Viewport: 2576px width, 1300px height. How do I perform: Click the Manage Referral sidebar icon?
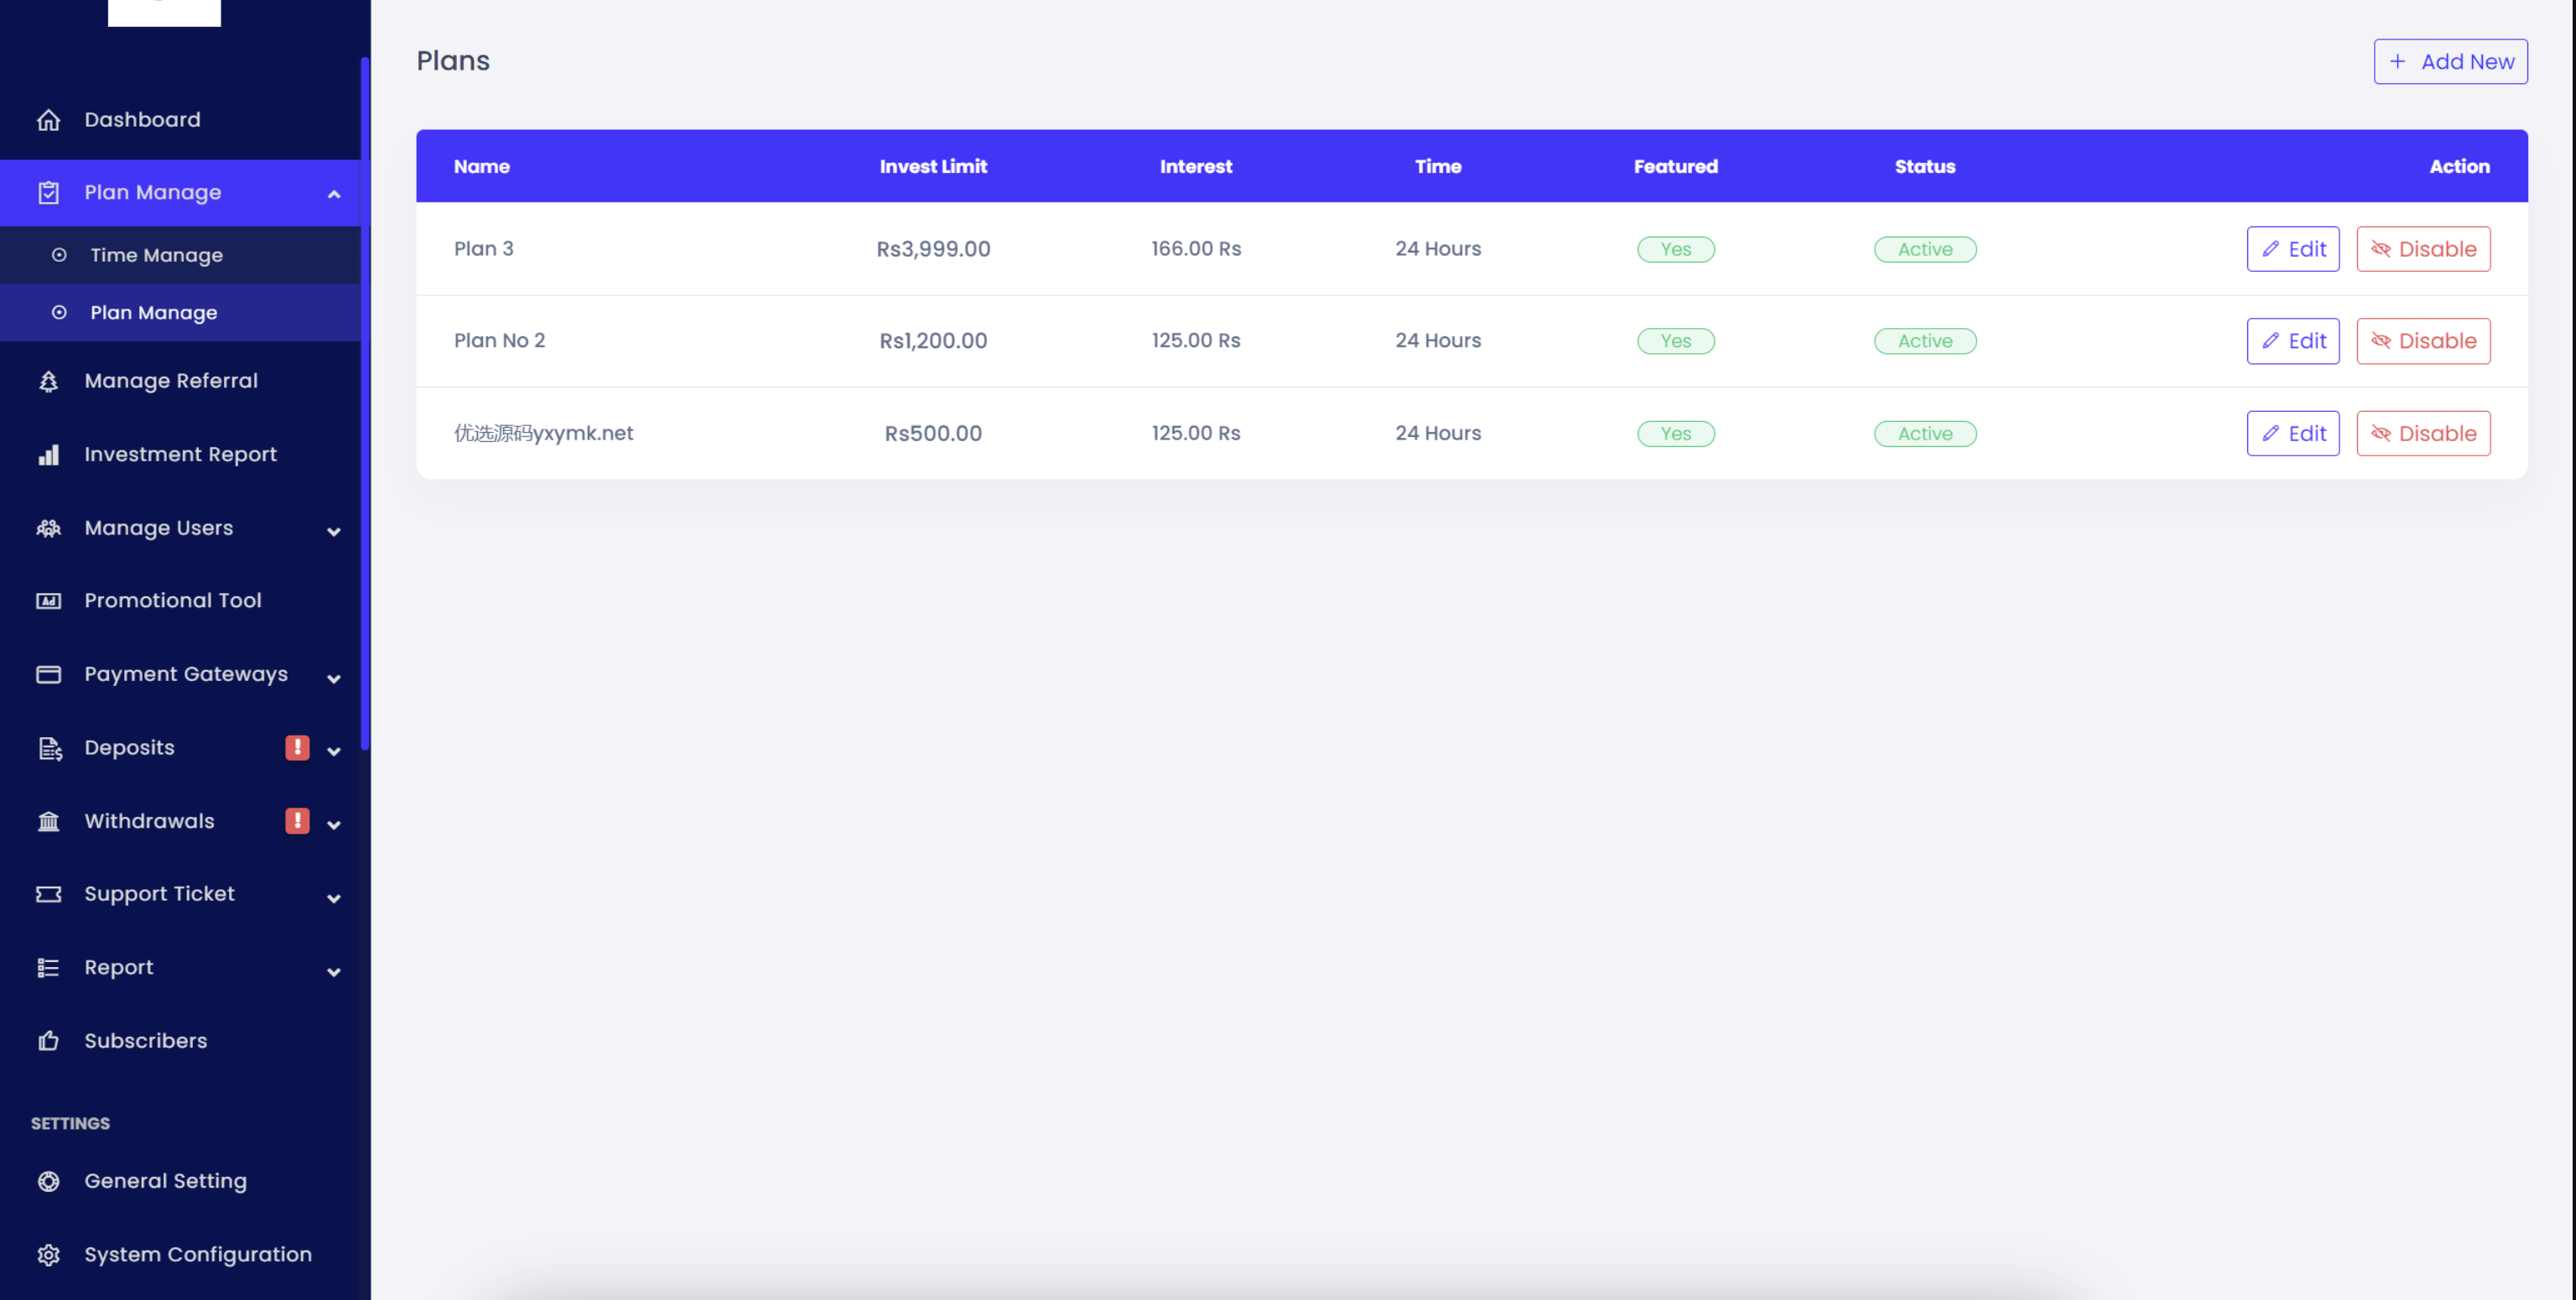[48, 380]
